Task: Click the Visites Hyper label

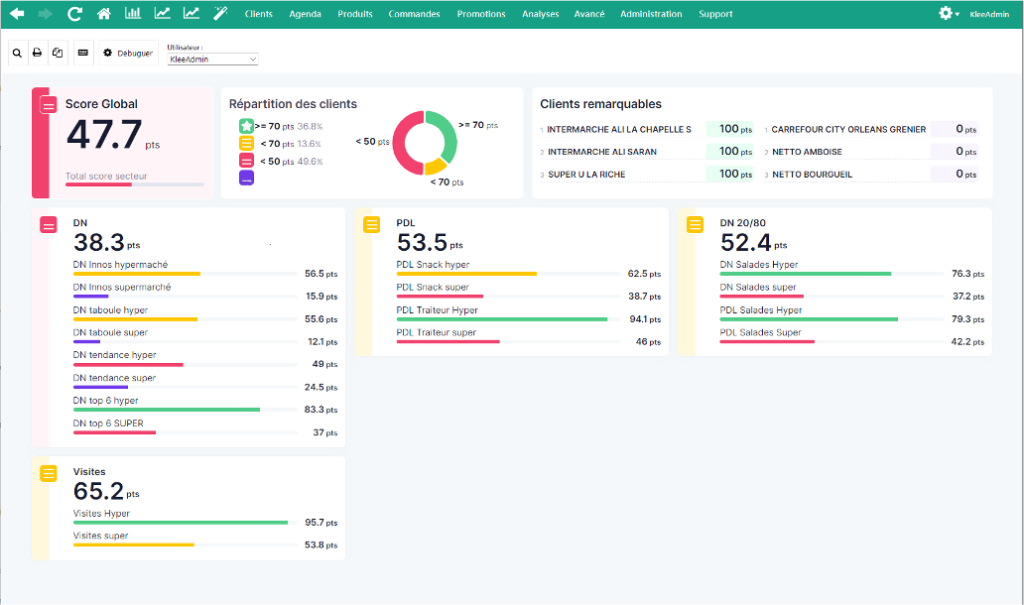Action: (x=101, y=514)
